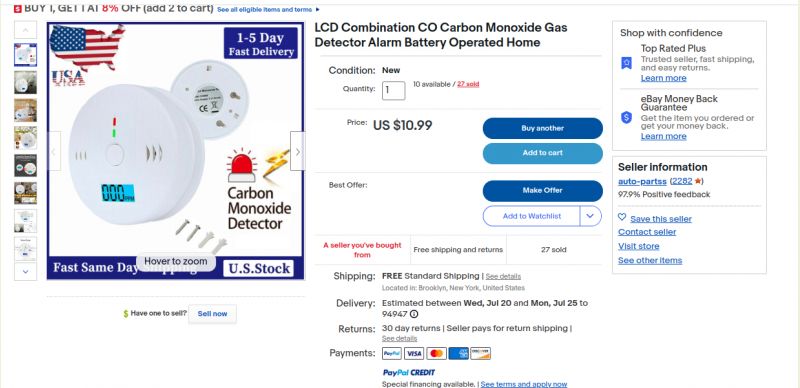This screenshot has height=388, width=800.
Task: Click the Sell now button
Action: pyautogui.click(x=212, y=314)
